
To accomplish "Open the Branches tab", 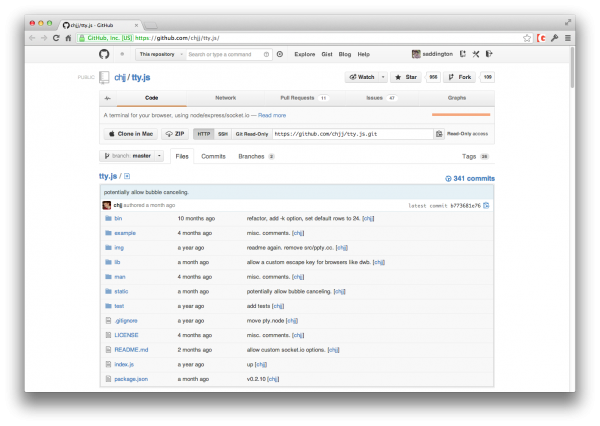I will pyautogui.click(x=256, y=156).
